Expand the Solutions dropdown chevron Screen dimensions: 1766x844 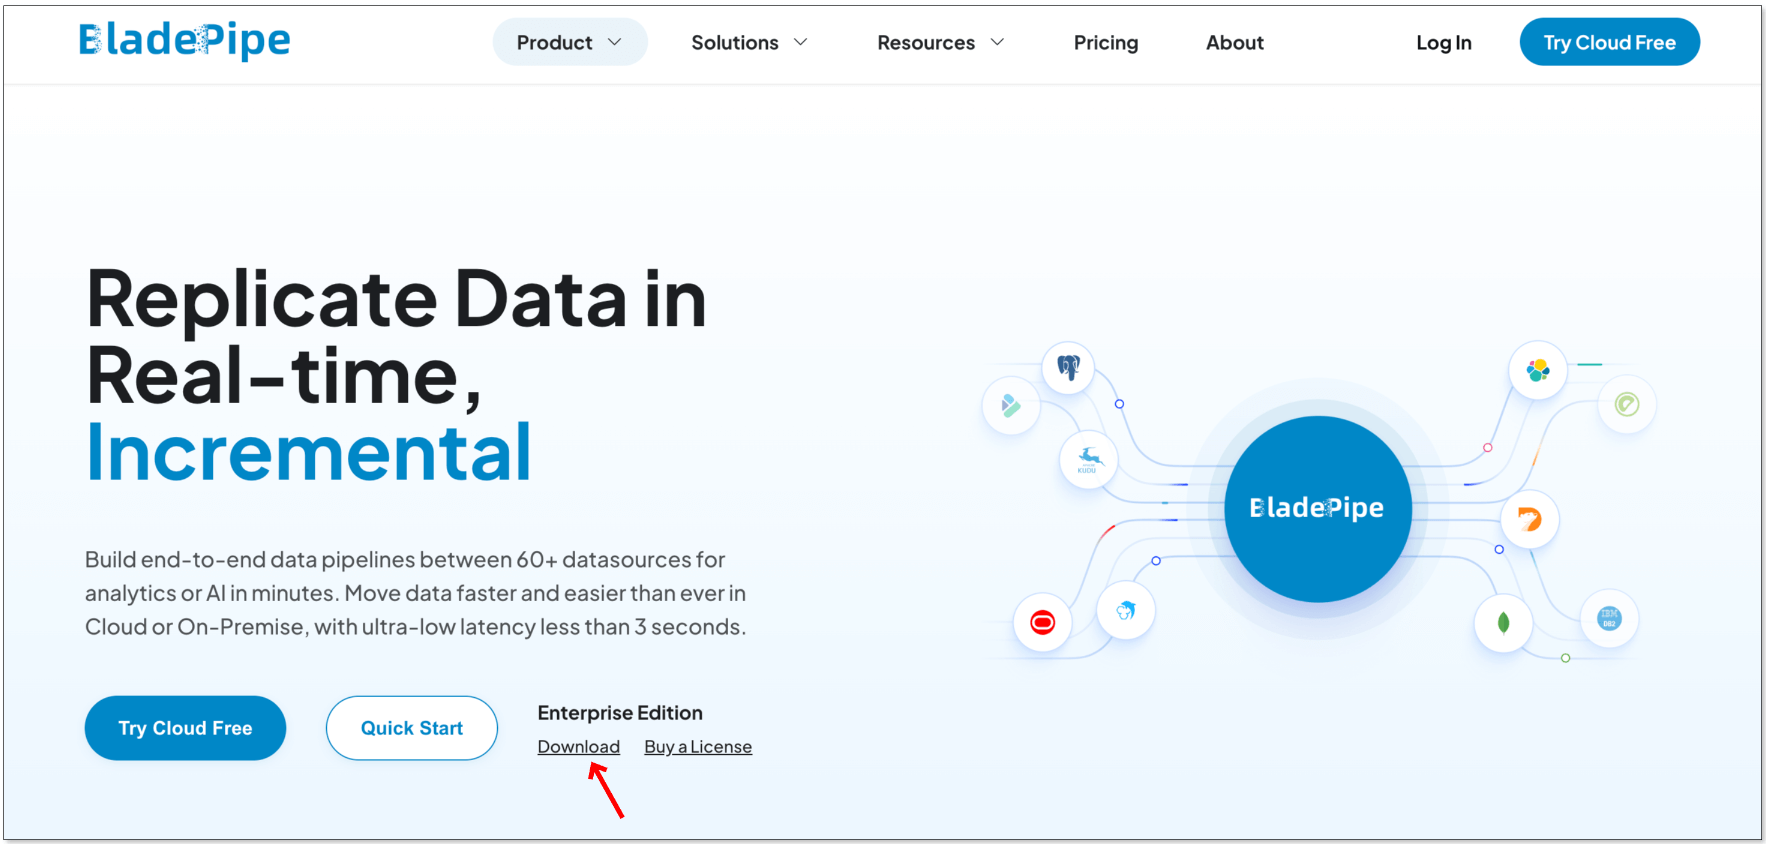800,43
